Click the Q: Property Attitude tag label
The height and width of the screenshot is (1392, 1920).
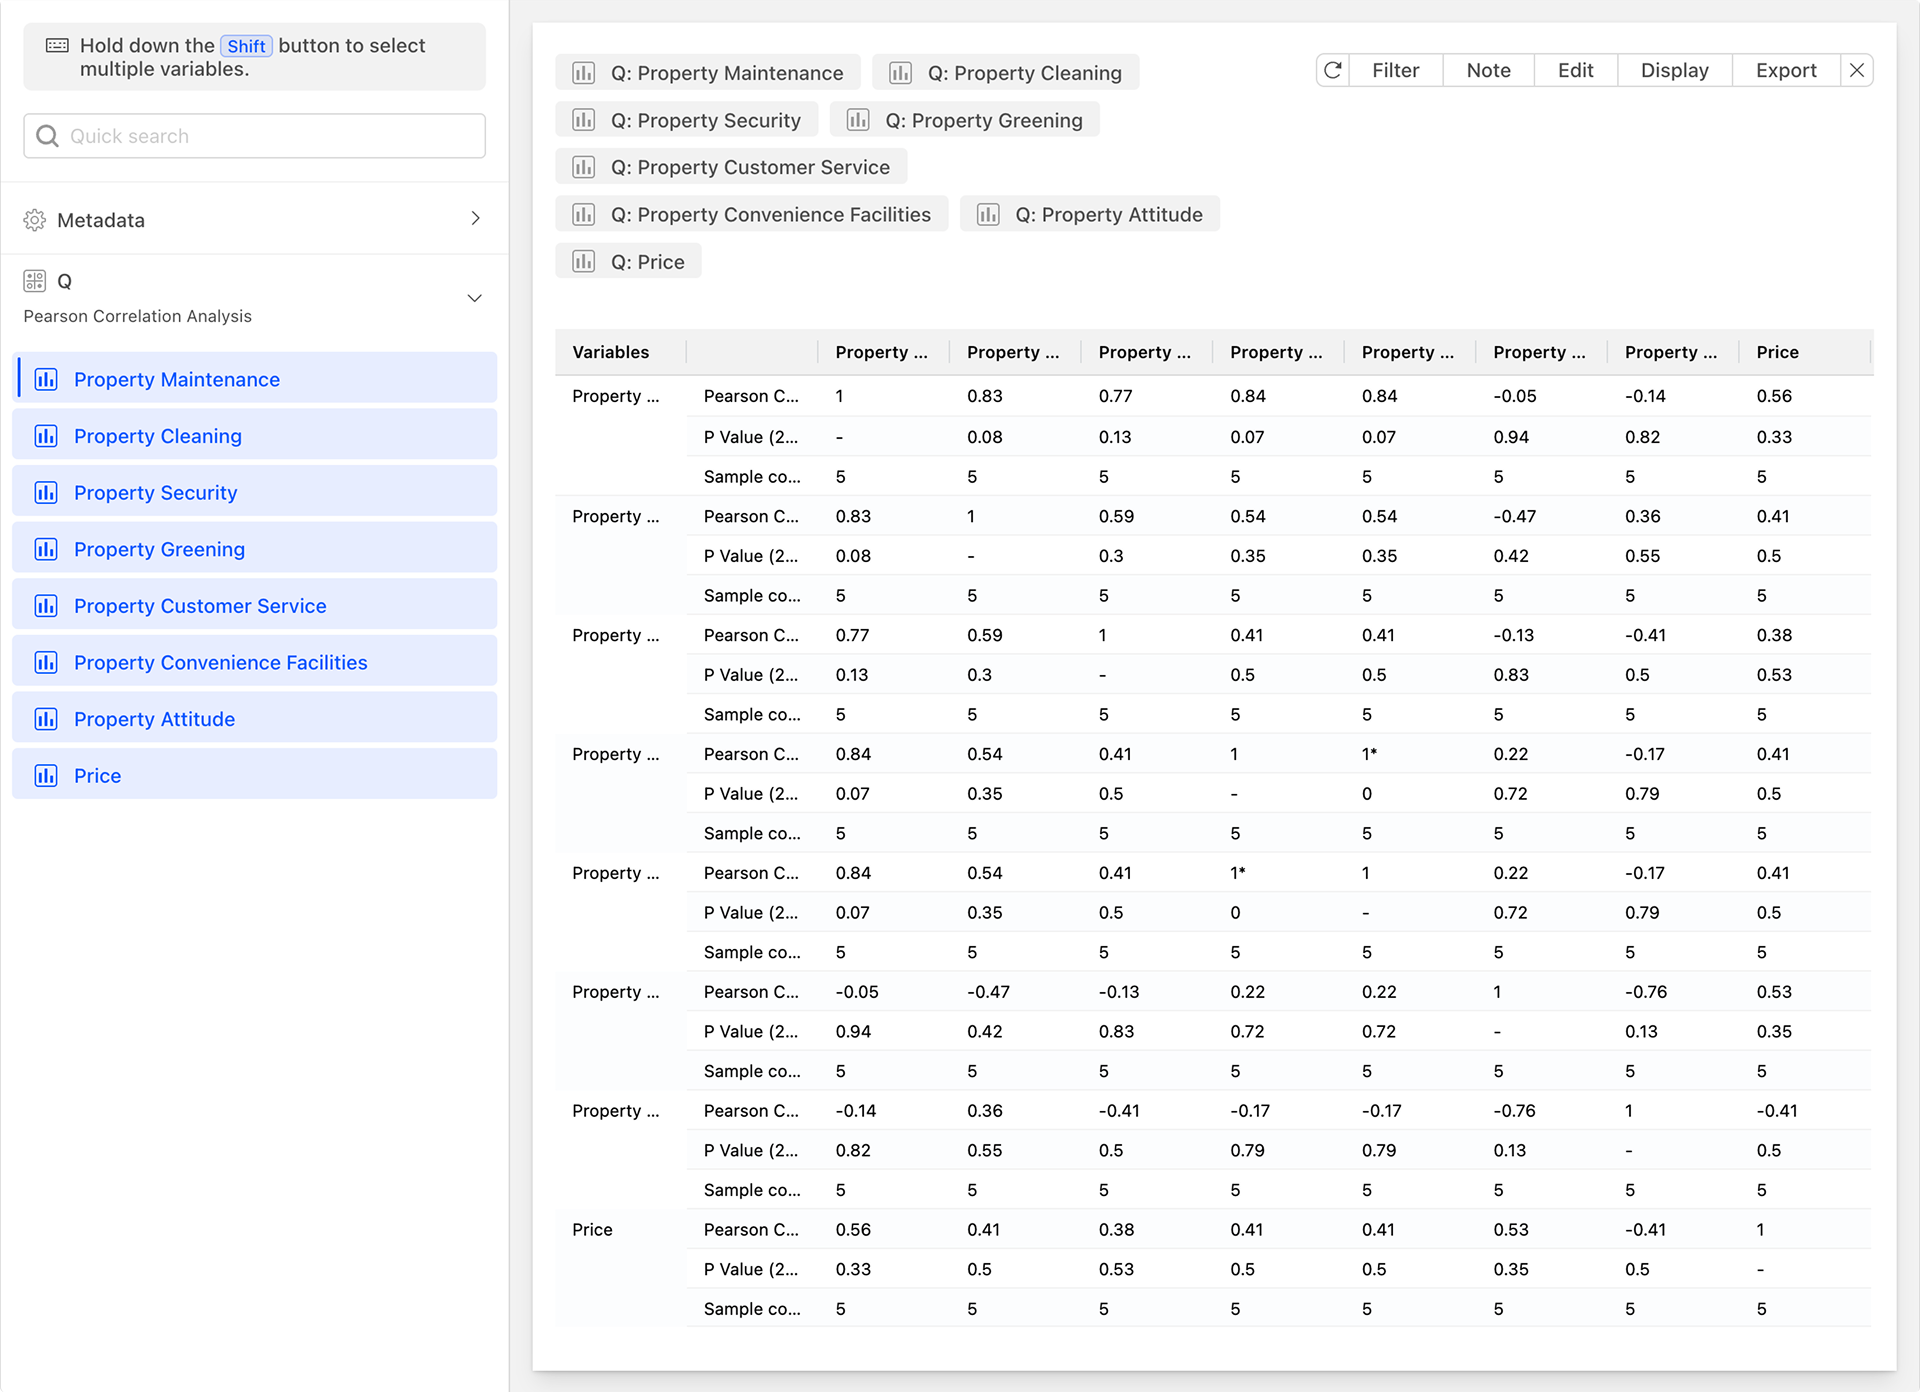(x=1109, y=214)
